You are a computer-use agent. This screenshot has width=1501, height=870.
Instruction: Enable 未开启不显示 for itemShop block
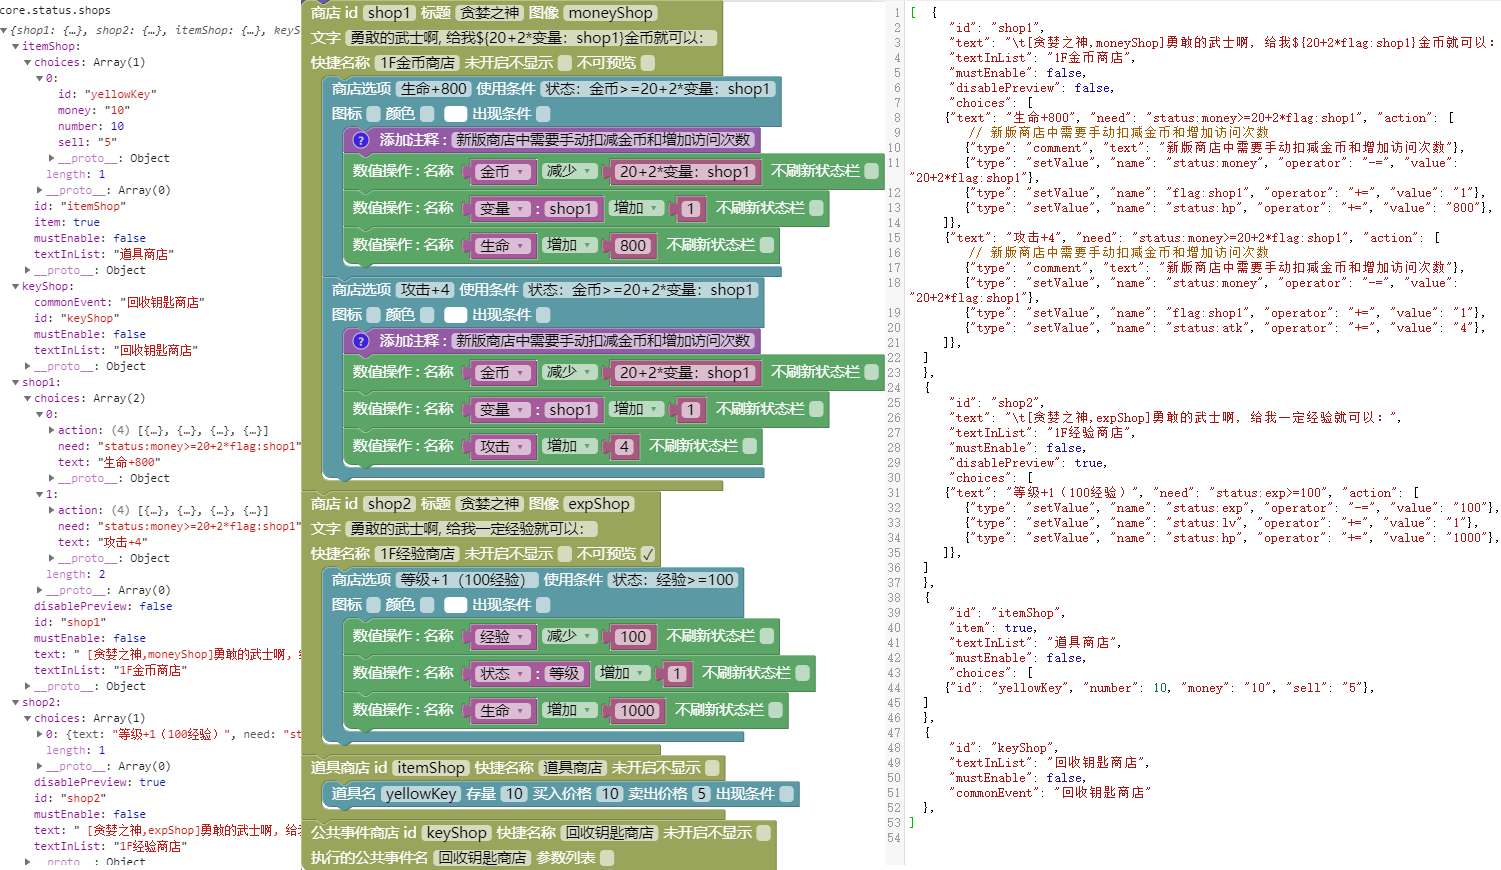(712, 768)
